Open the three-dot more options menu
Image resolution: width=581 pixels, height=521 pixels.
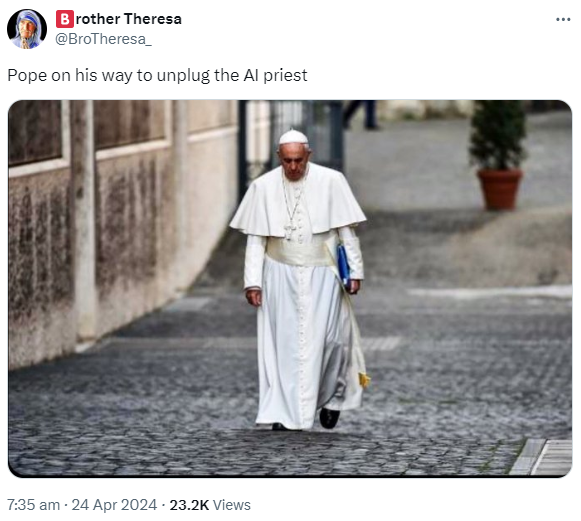coord(563,19)
